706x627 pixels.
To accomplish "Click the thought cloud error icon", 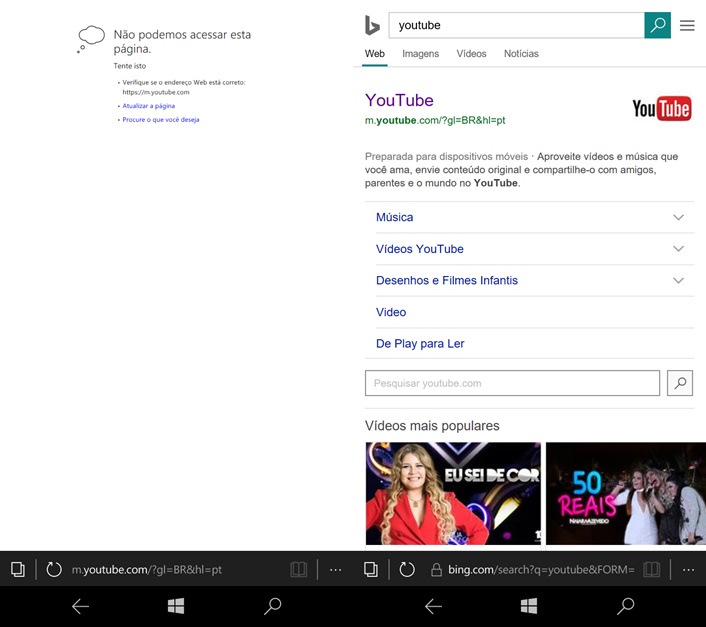I will [x=91, y=39].
